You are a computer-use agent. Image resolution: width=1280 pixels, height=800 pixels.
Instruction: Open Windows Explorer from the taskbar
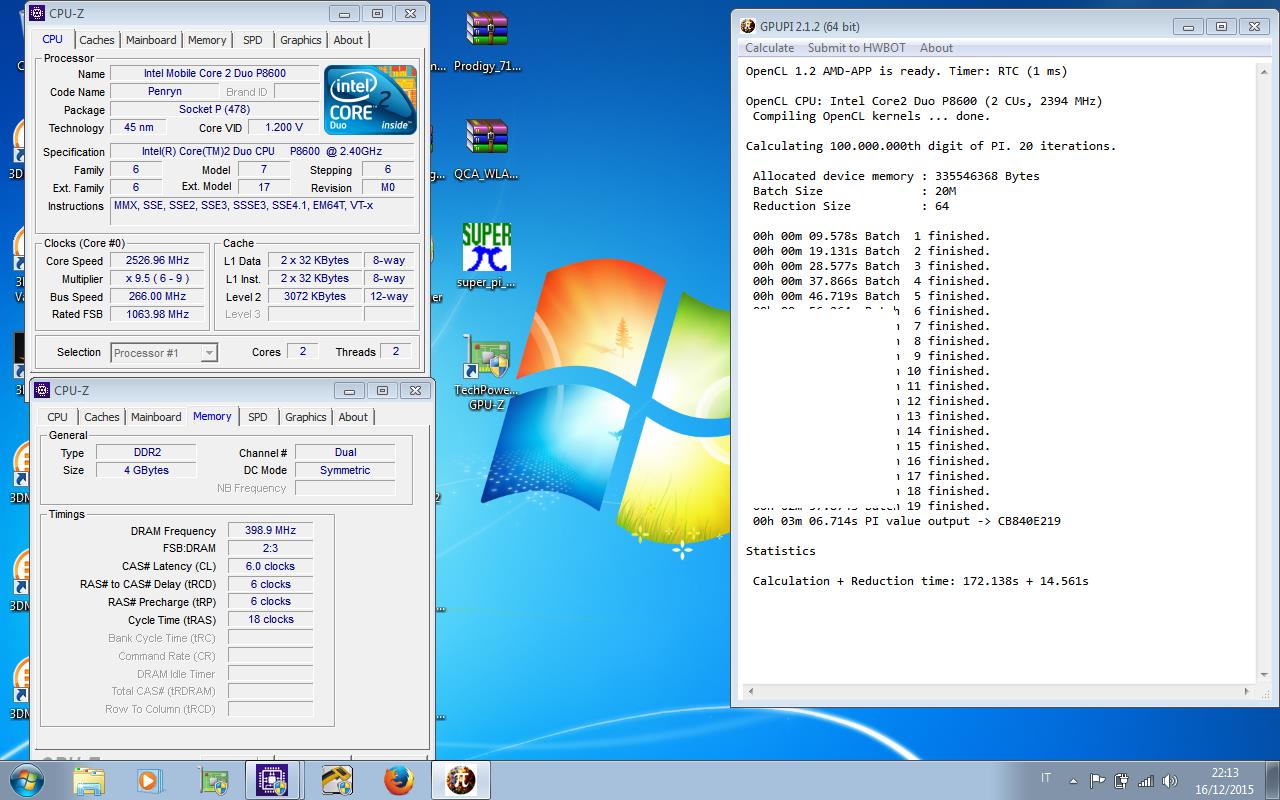pyautogui.click(x=88, y=780)
